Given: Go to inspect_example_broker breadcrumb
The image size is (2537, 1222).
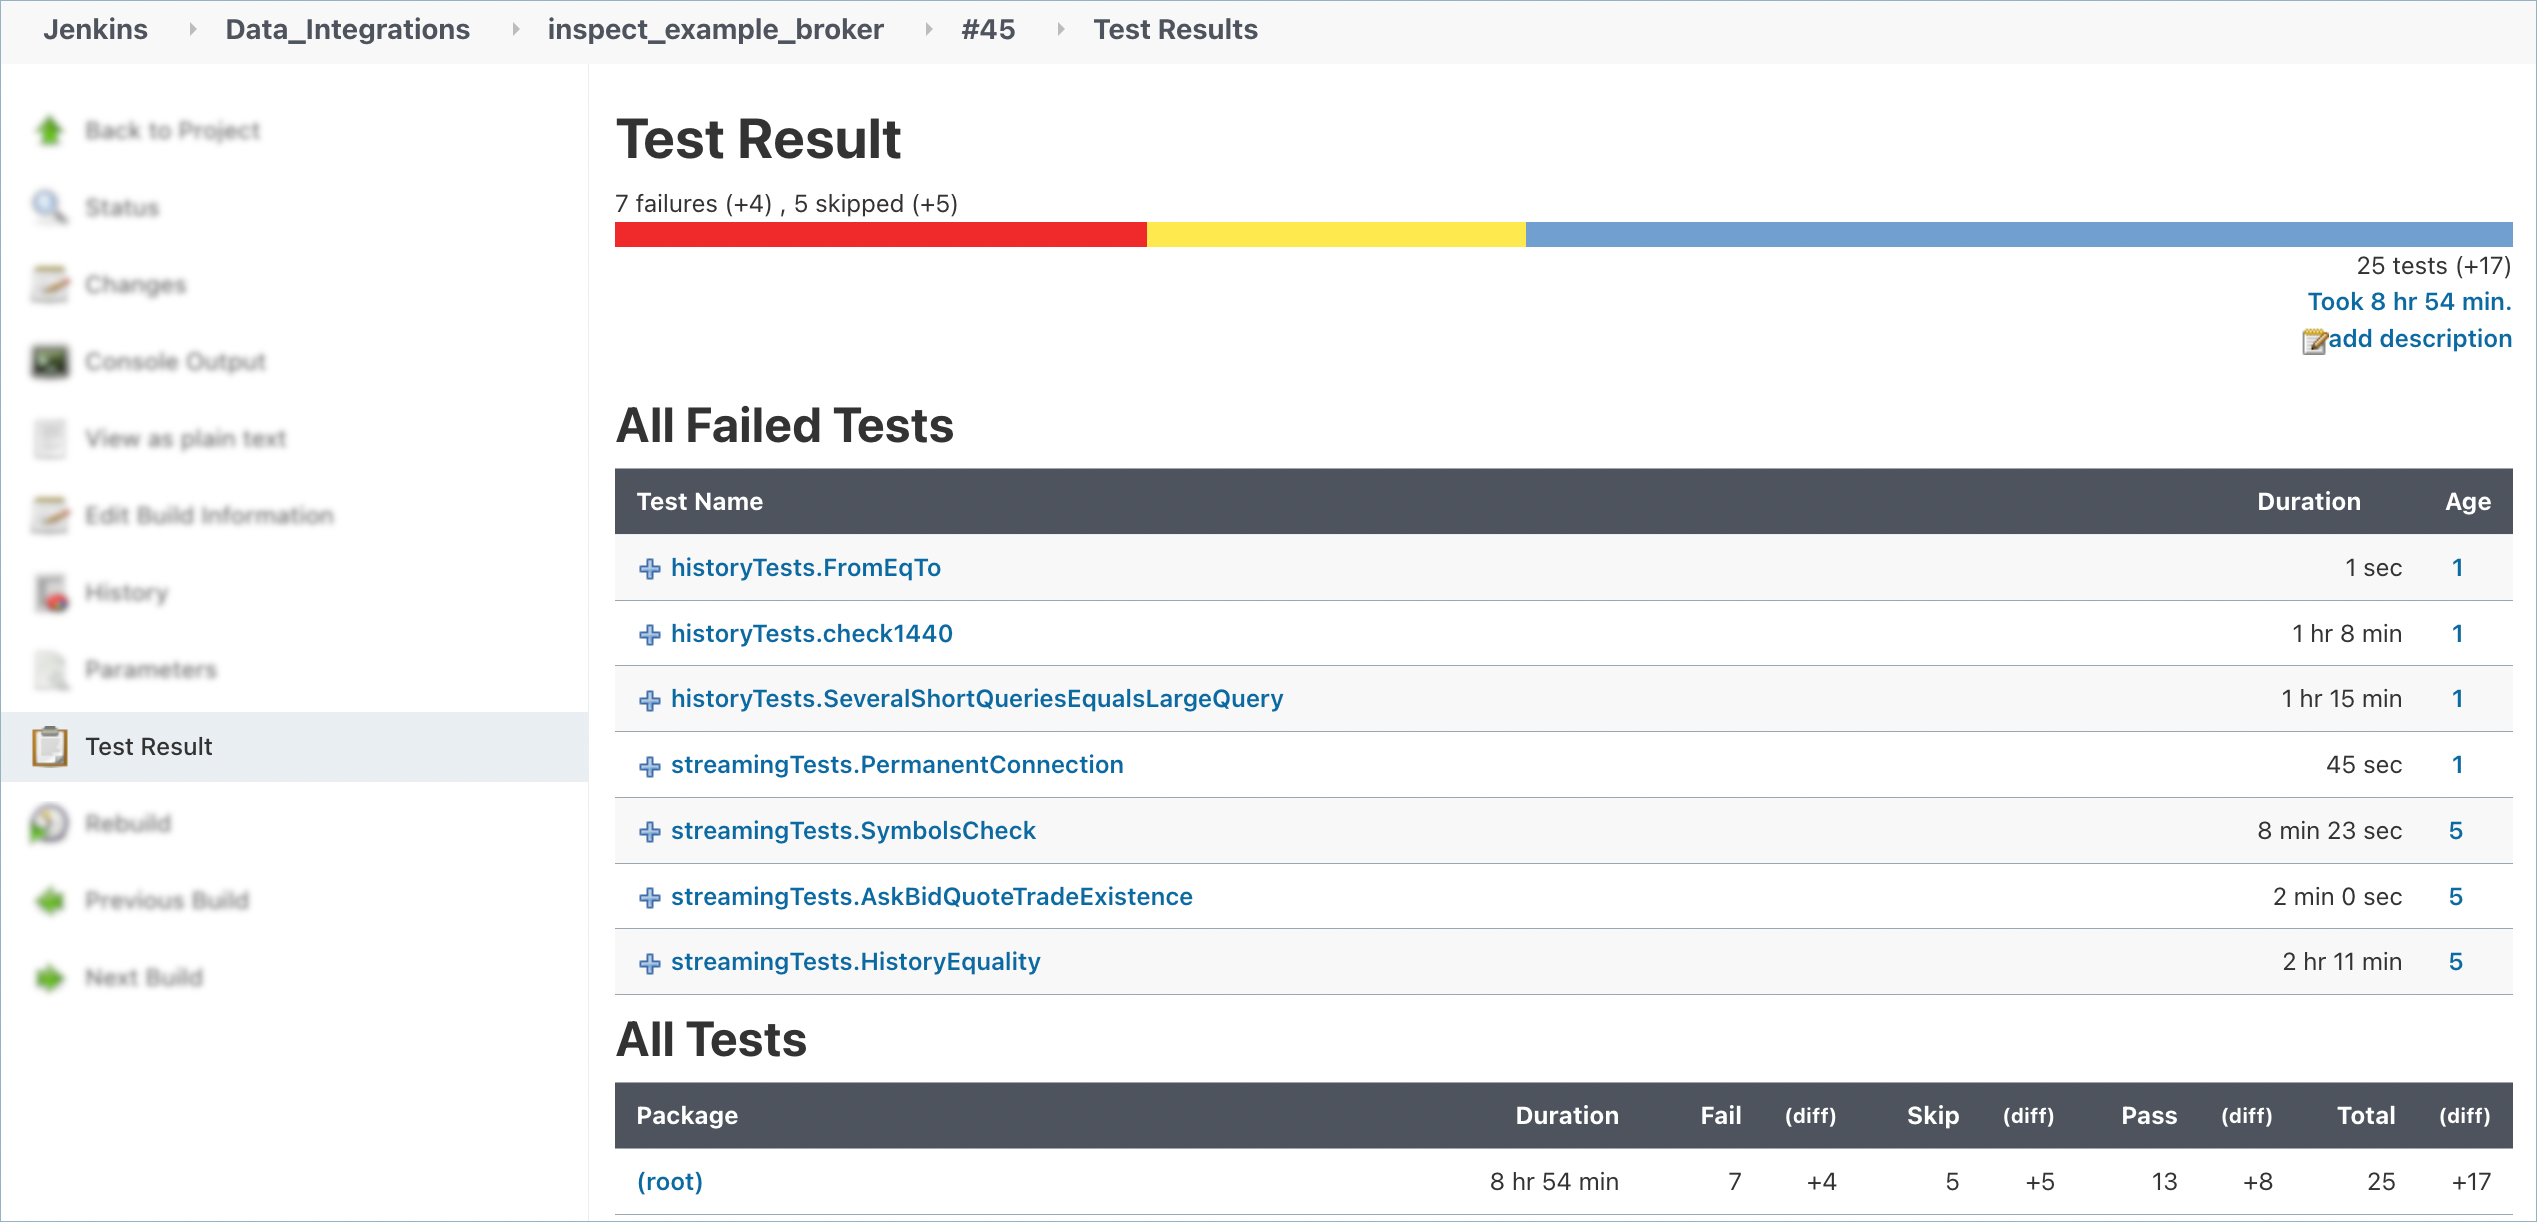Looking at the screenshot, I should pos(715,29).
